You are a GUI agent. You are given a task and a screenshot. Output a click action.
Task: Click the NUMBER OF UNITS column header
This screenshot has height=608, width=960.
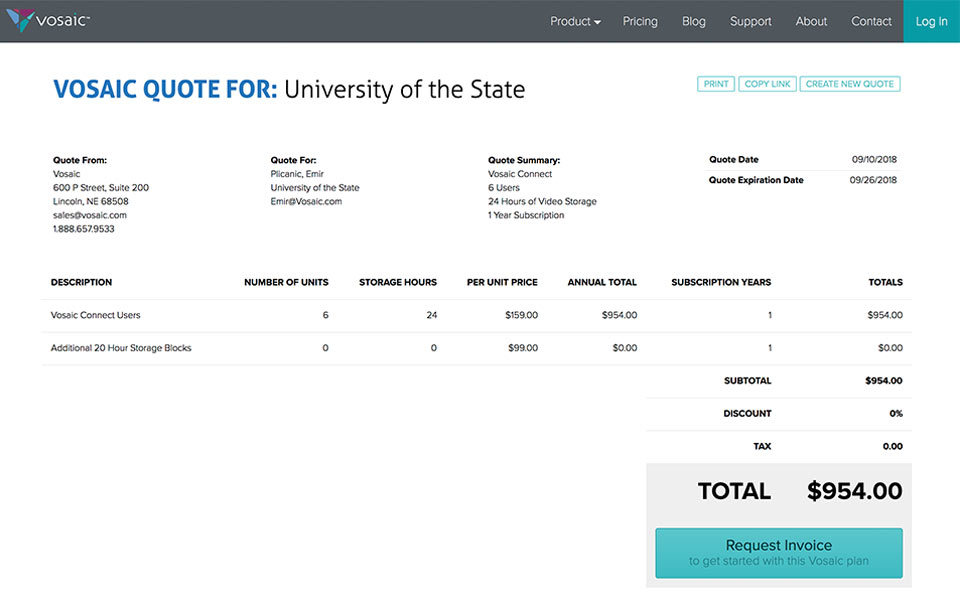coord(286,282)
